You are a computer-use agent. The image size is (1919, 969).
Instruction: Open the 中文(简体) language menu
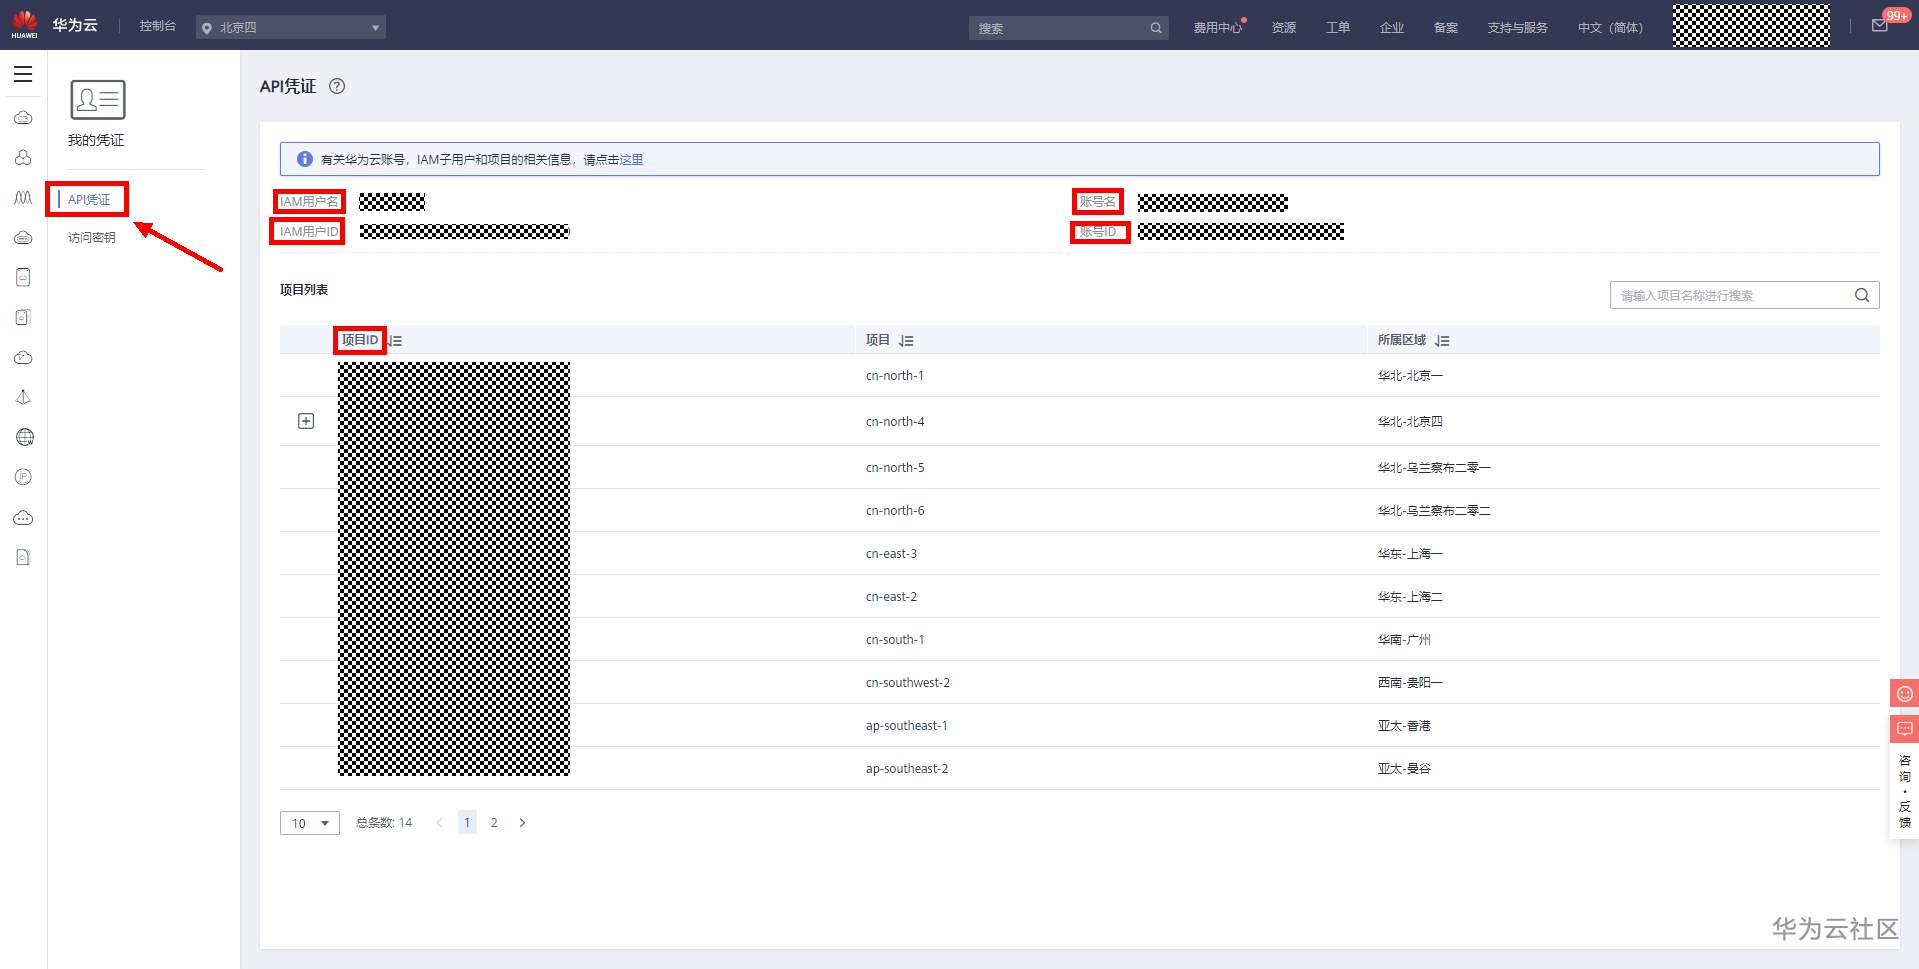point(1610,28)
